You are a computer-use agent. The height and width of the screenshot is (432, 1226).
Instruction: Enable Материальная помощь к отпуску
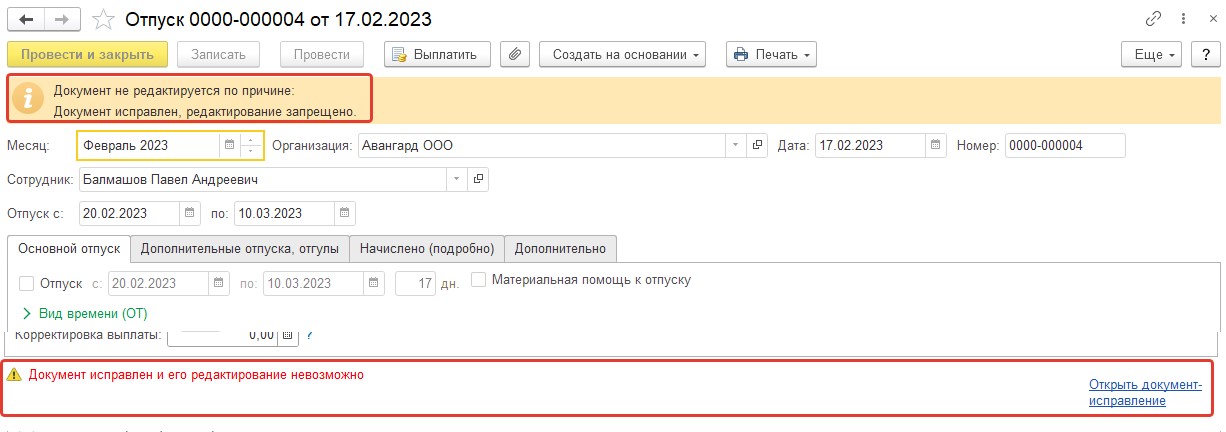pyautogui.click(x=479, y=280)
